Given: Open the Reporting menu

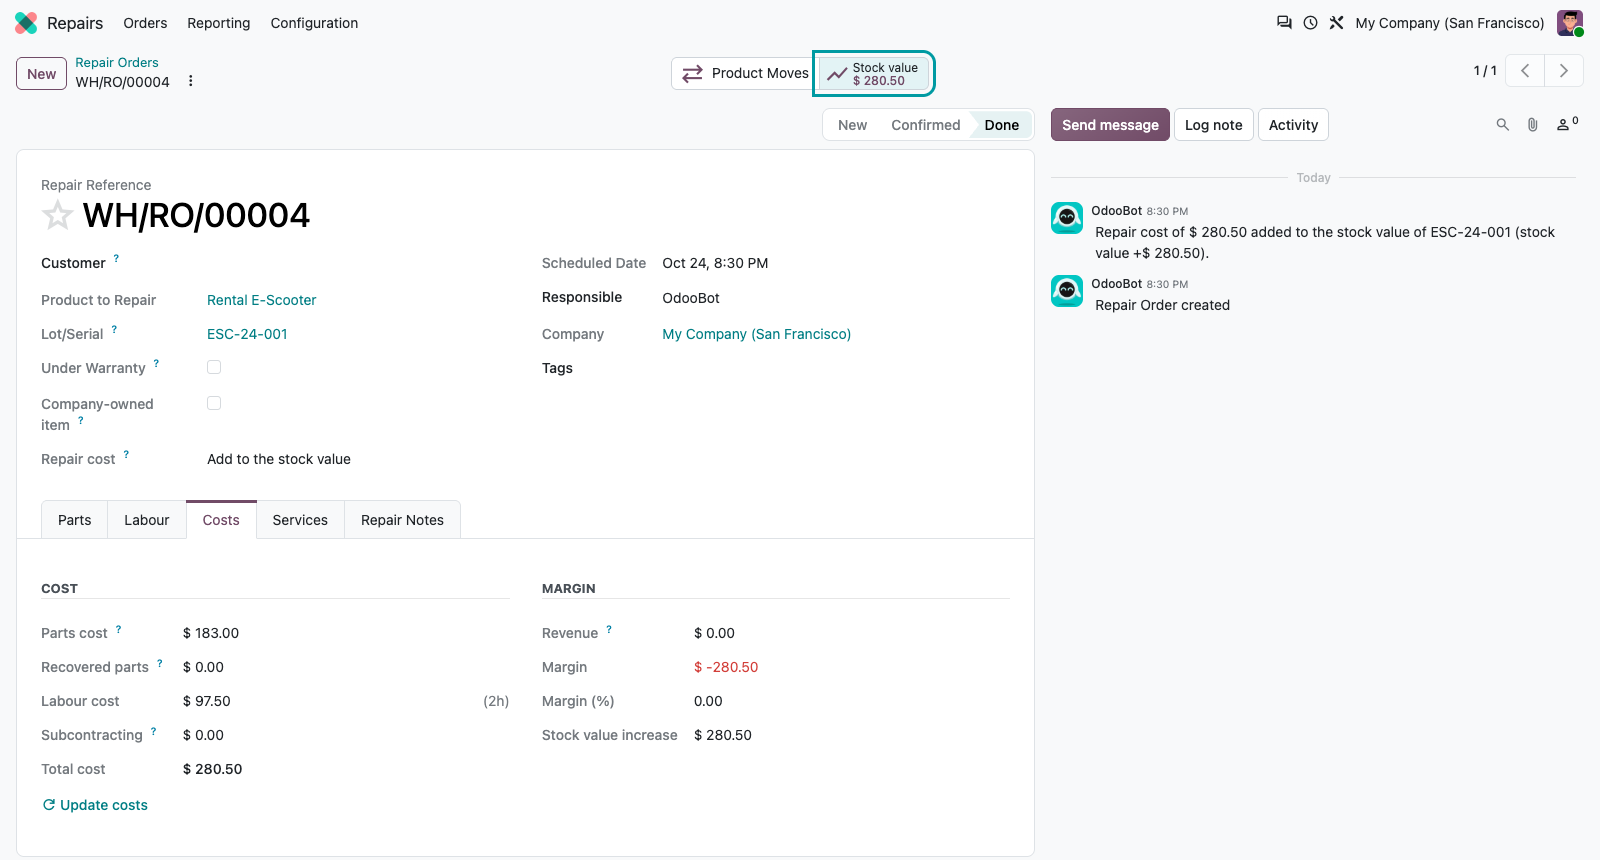Looking at the screenshot, I should pyautogui.click(x=219, y=23).
